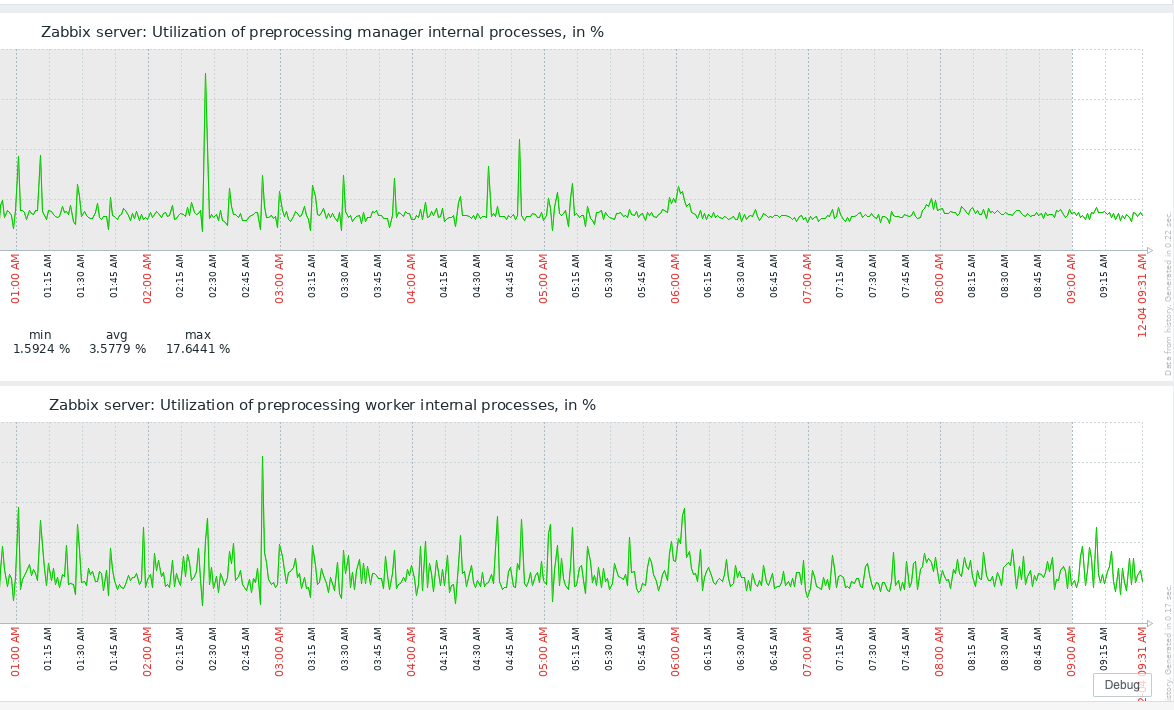1174x710 pixels.
Task: Click 04:30 AM label on worker graph
Action: click(477, 649)
